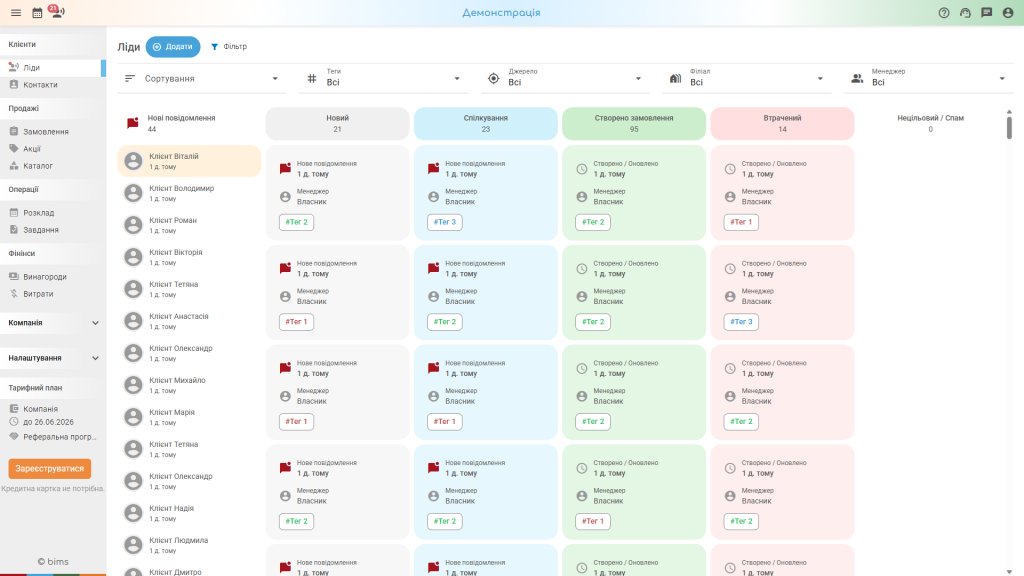Expand the Компанія sidebar section
The width and height of the screenshot is (1024, 576).
(x=53, y=323)
